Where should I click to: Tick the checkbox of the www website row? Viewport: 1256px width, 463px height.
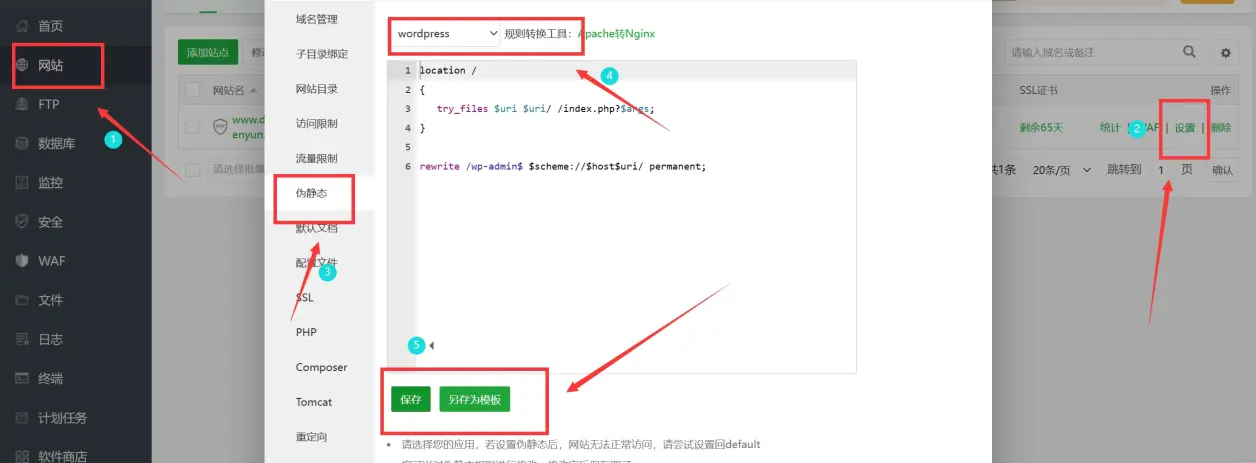(x=193, y=127)
